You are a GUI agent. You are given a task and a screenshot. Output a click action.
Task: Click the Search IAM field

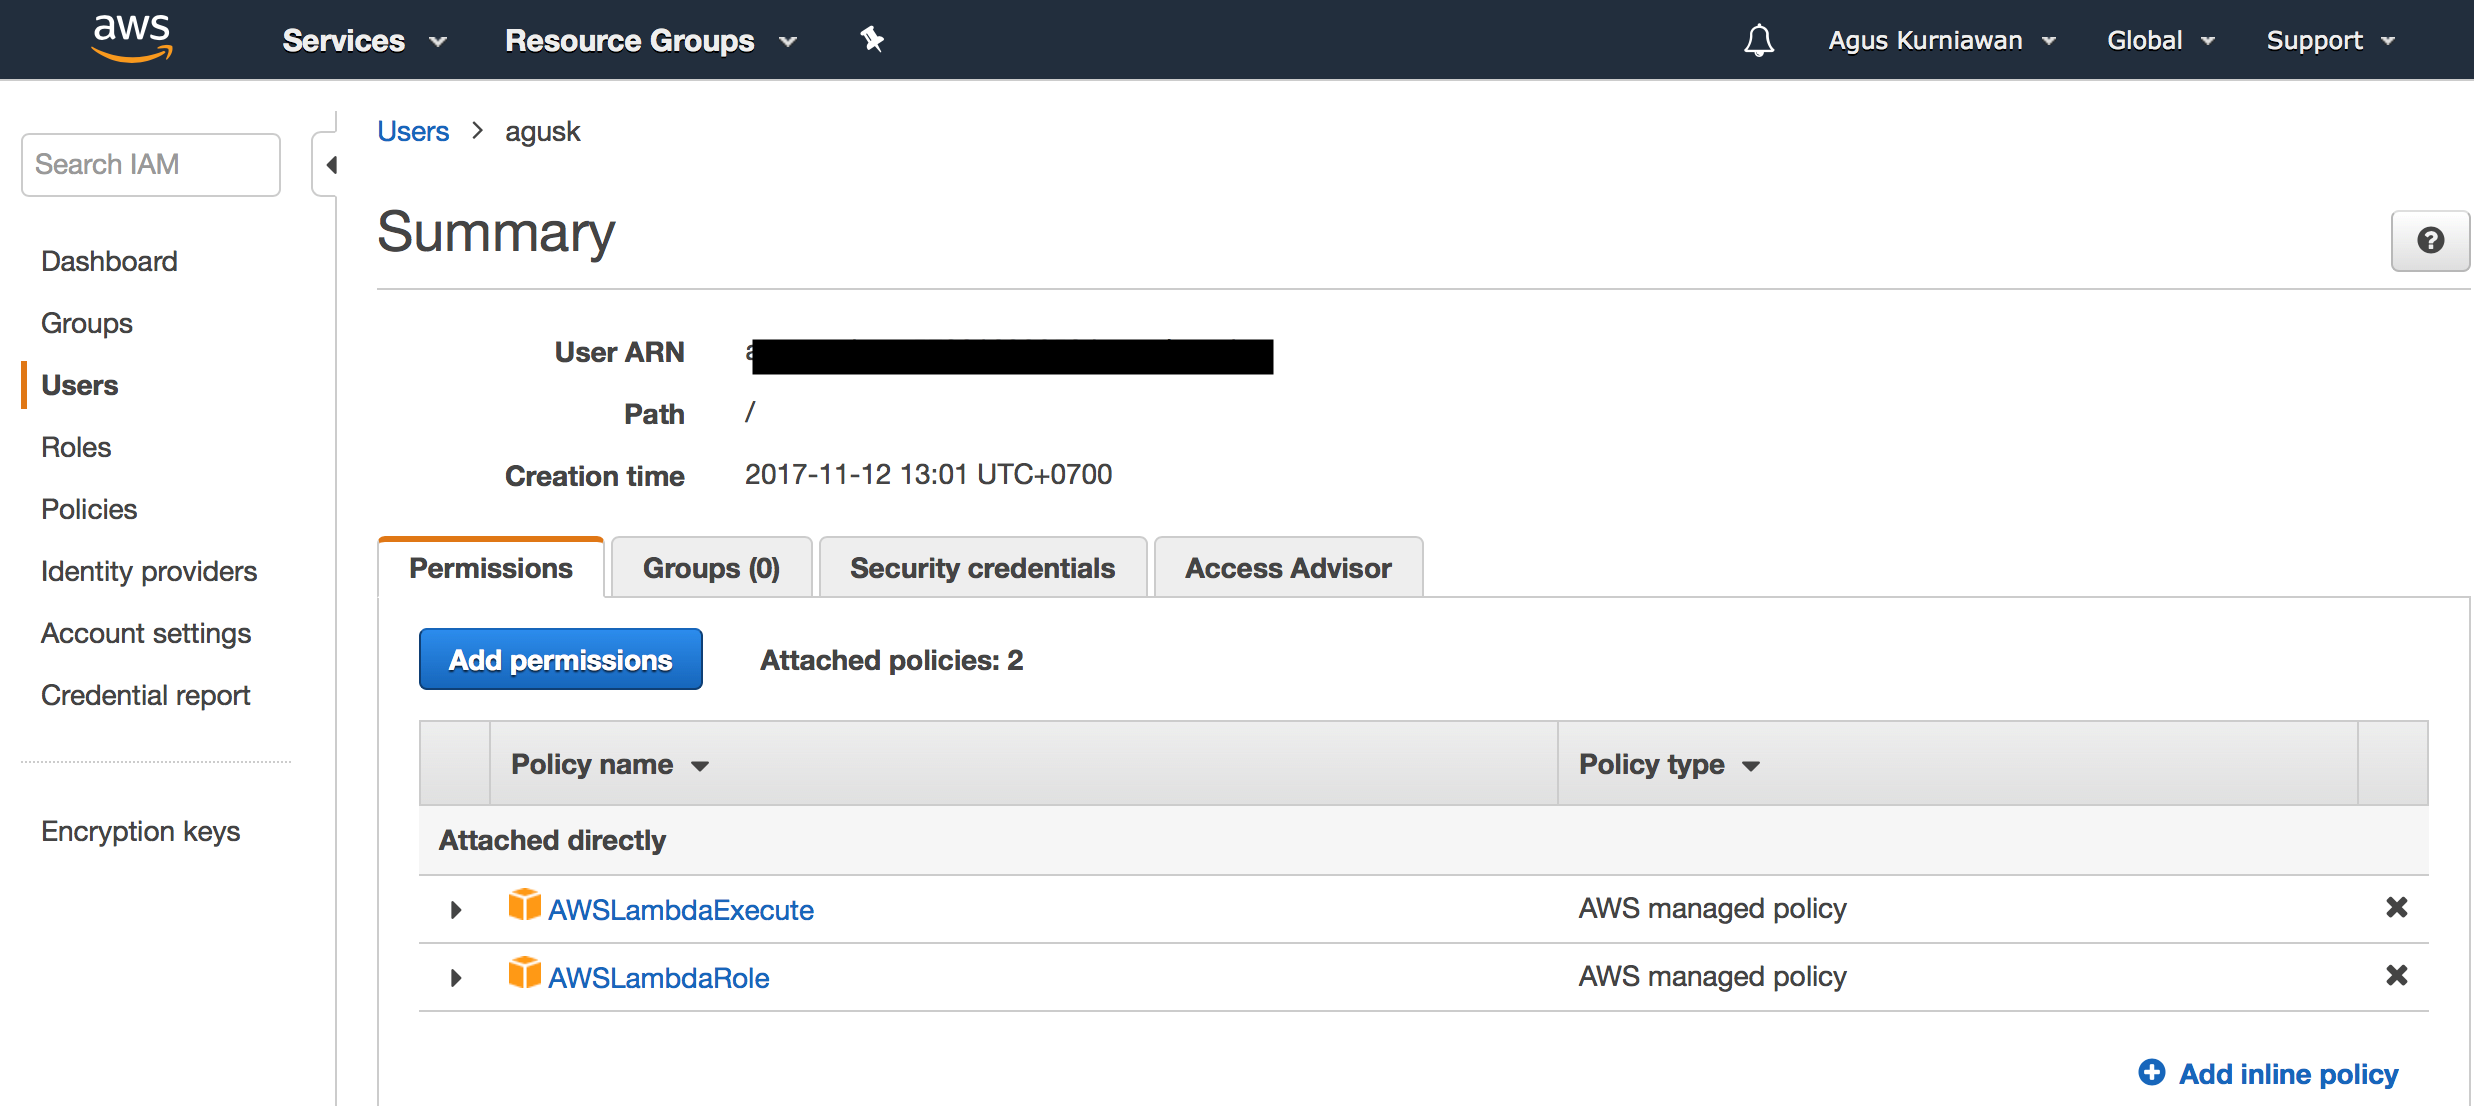(x=151, y=165)
